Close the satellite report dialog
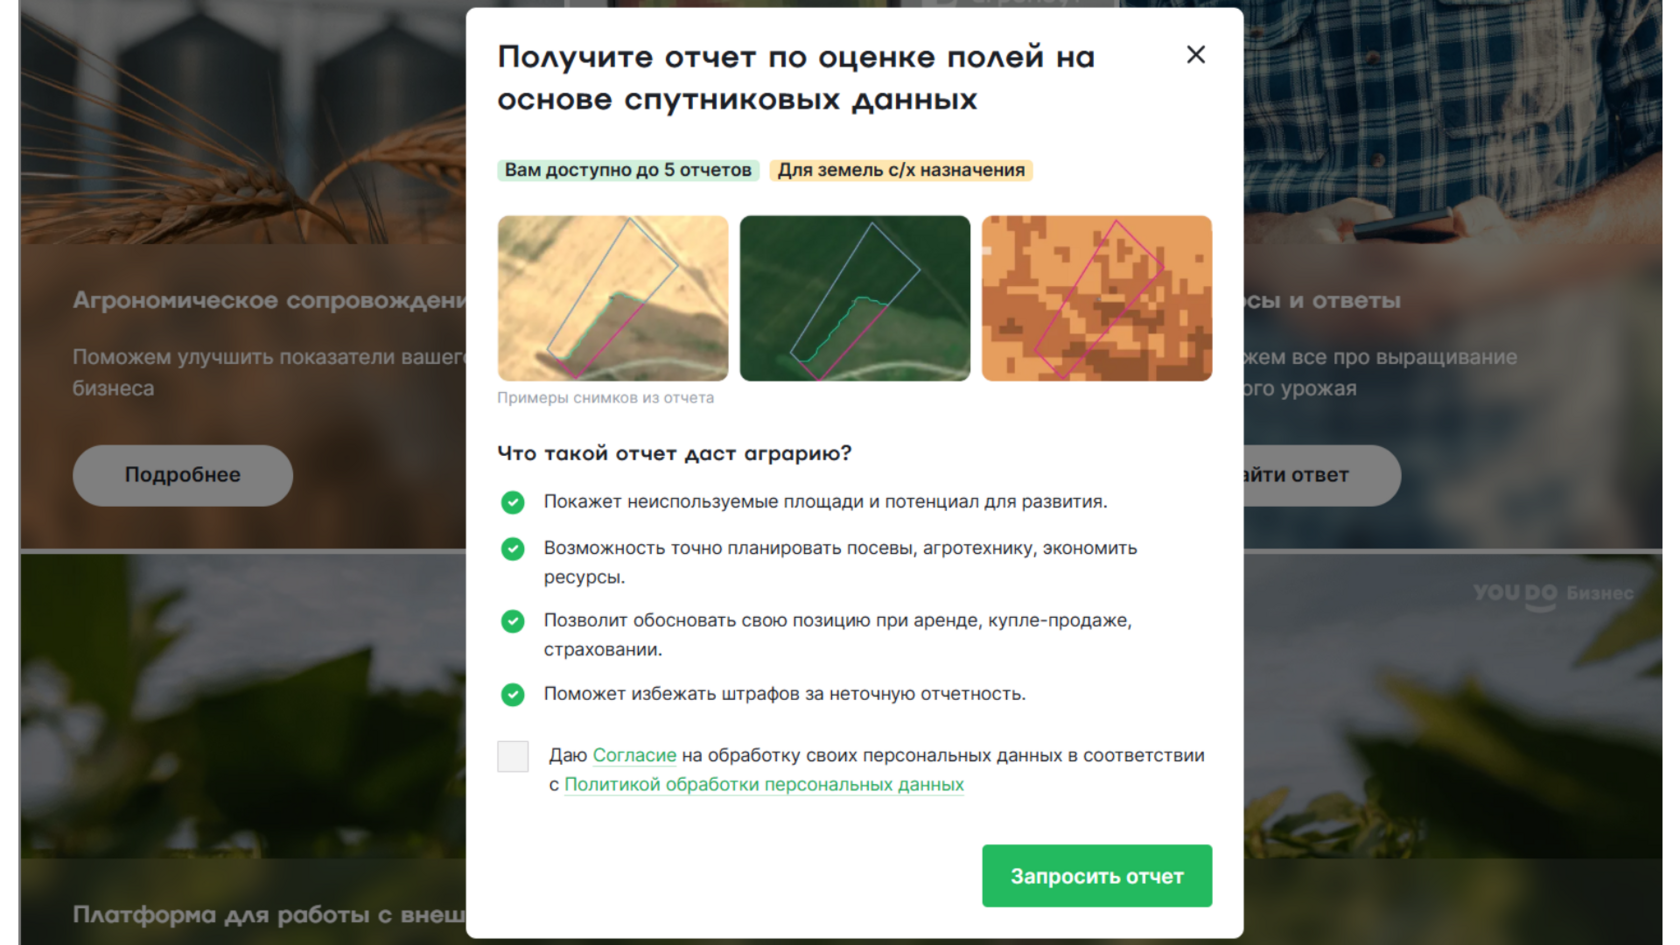This screenshot has height=945, width=1680. click(x=1195, y=55)
